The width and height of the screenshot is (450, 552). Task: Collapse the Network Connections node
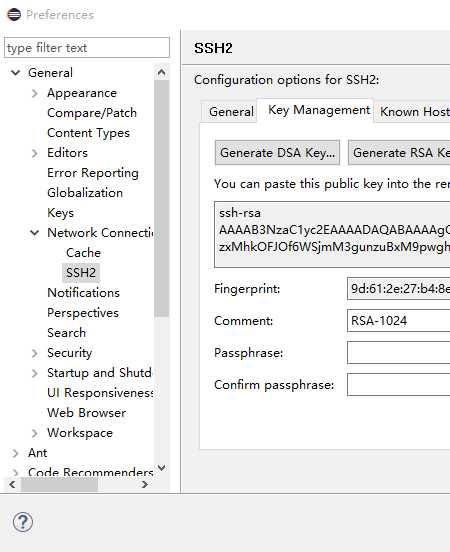click(35, 233)
